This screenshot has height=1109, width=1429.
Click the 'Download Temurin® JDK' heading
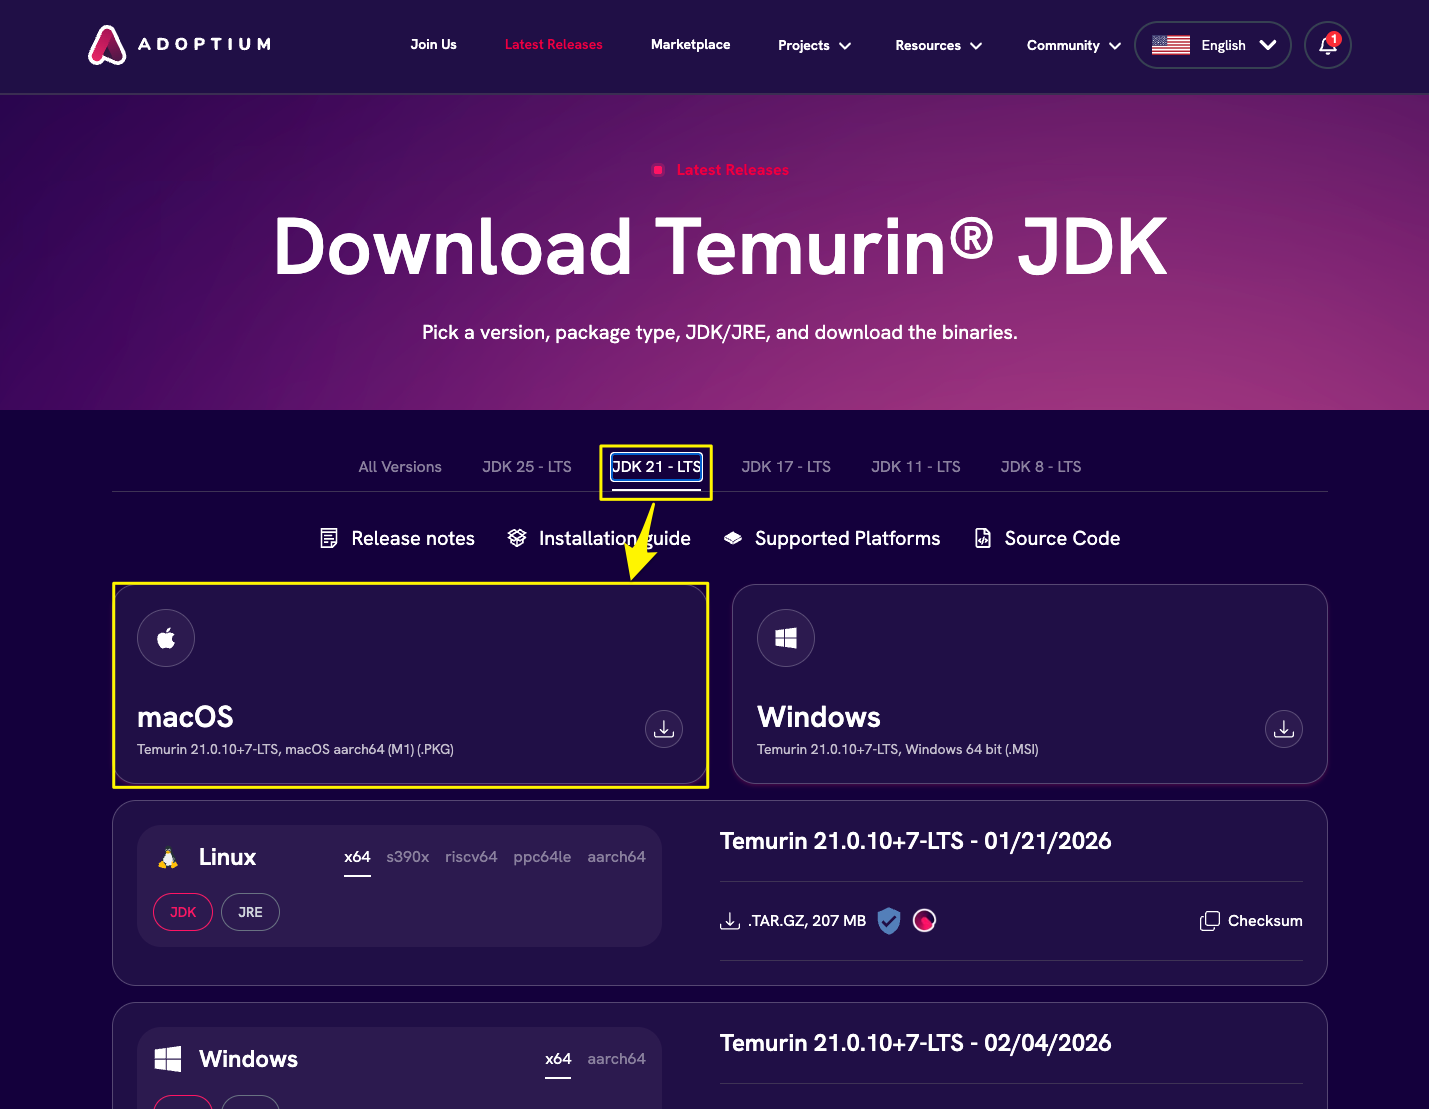(720, 247)
